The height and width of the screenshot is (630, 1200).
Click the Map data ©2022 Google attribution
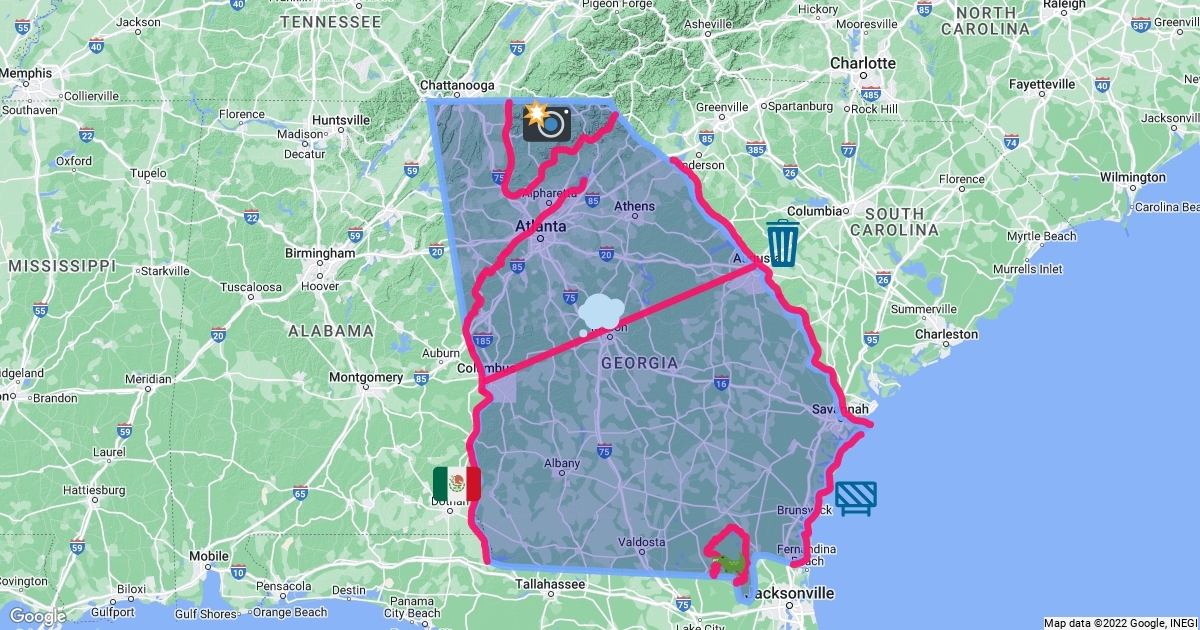tap(1119, 623)
